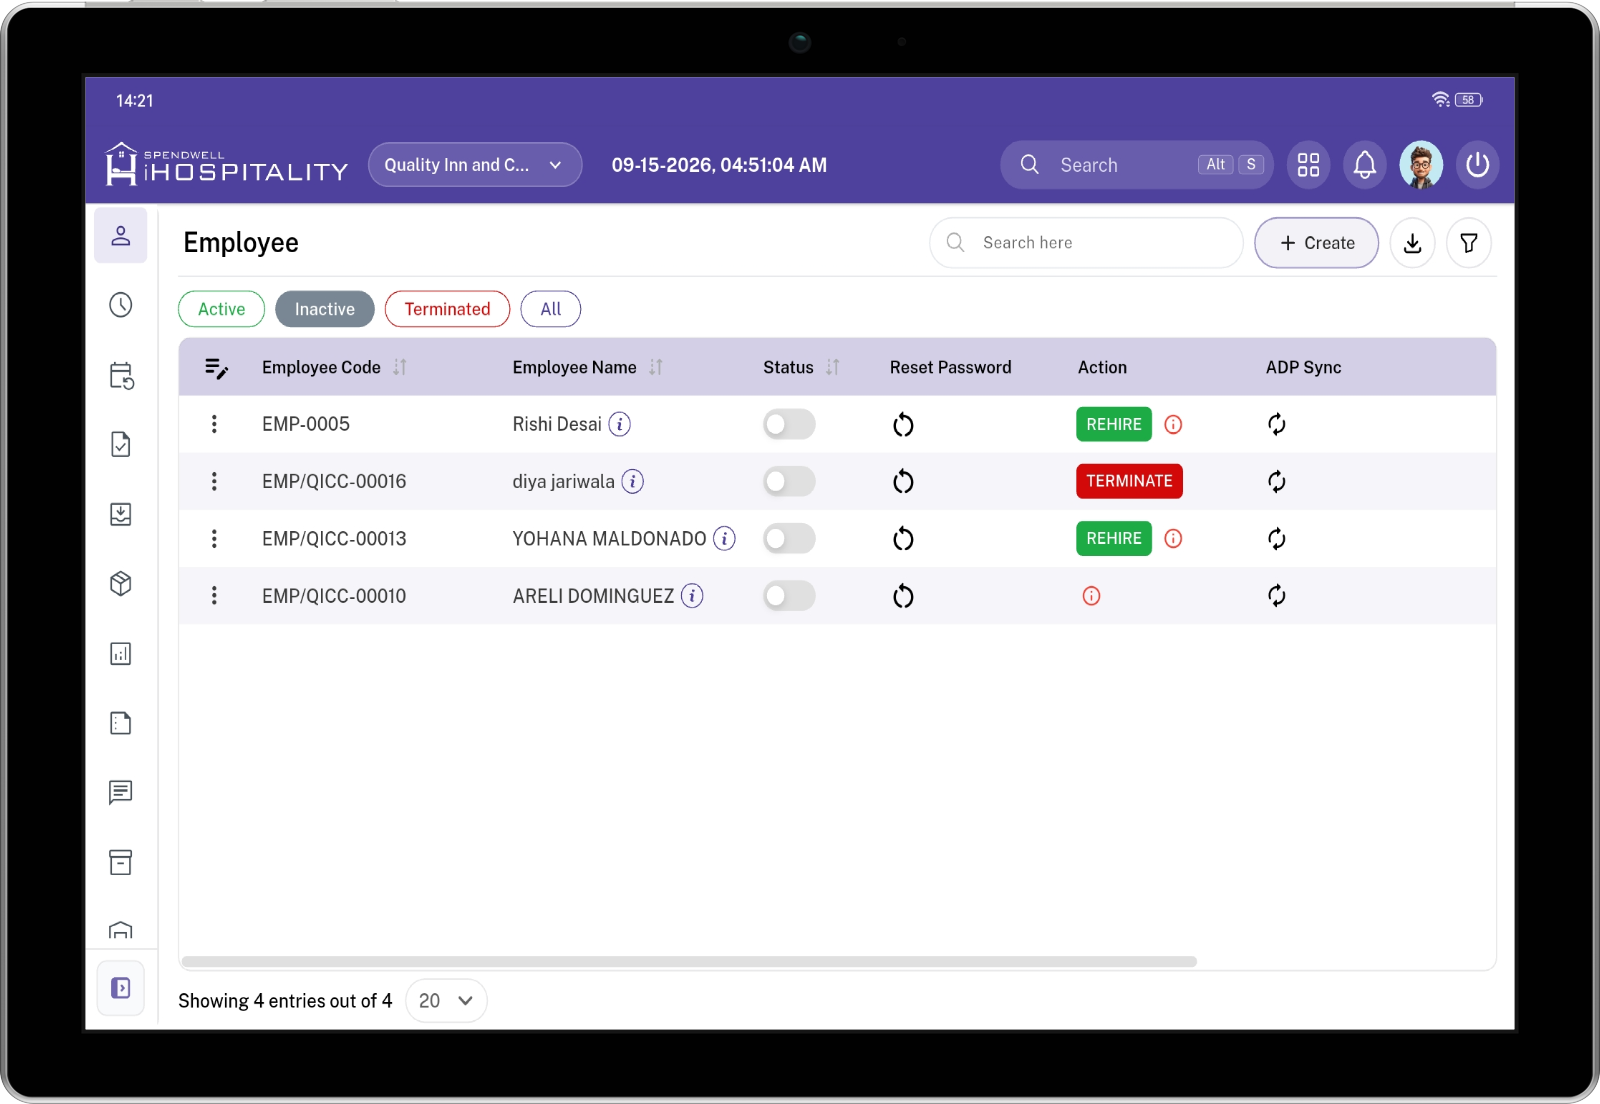Sort by Employee Code column
This screenshot has height=1104, width=1600.
400,367
